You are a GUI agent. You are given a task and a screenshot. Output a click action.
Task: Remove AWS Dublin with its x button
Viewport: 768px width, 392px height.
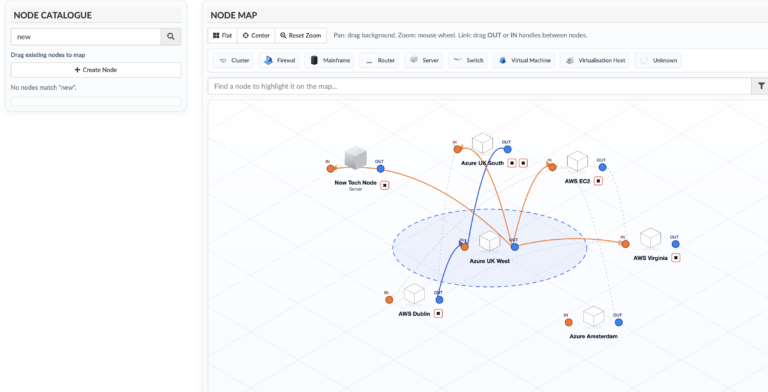point(438,313)
